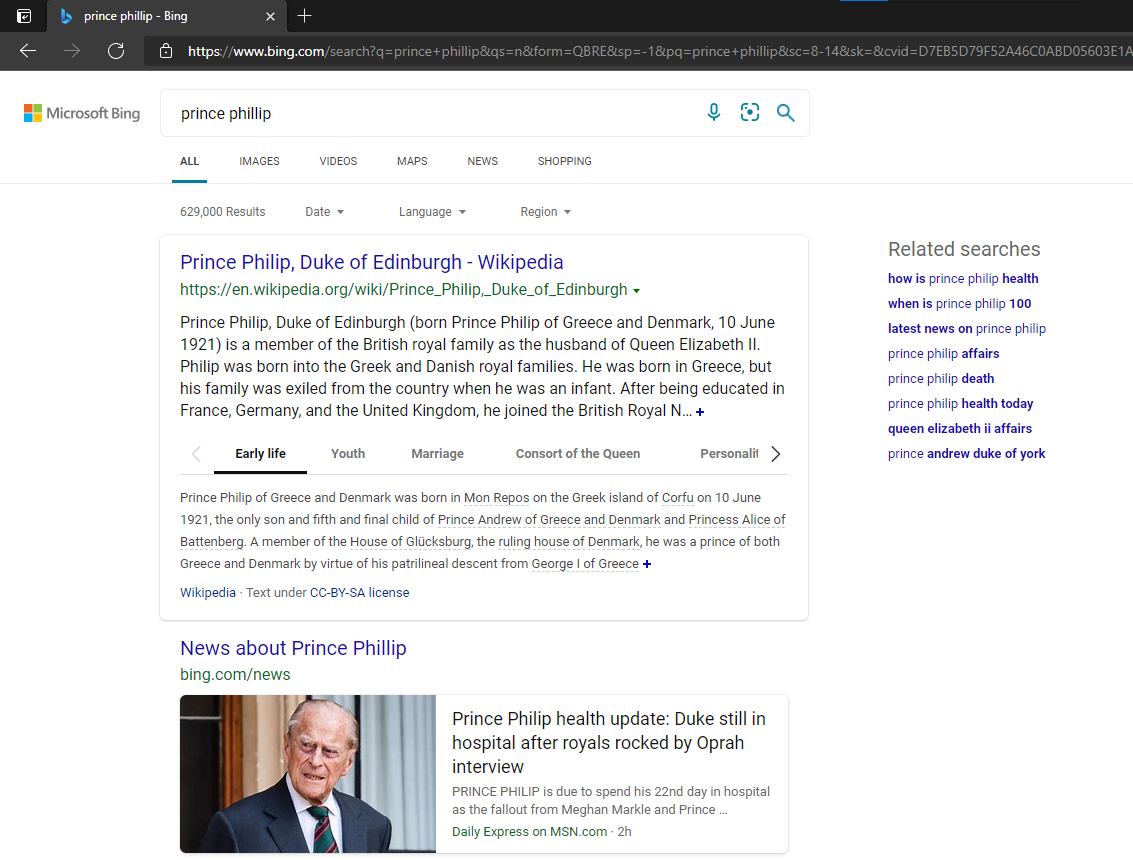
Task: Search how is prince philip health
Action: [x=962, y=279]
